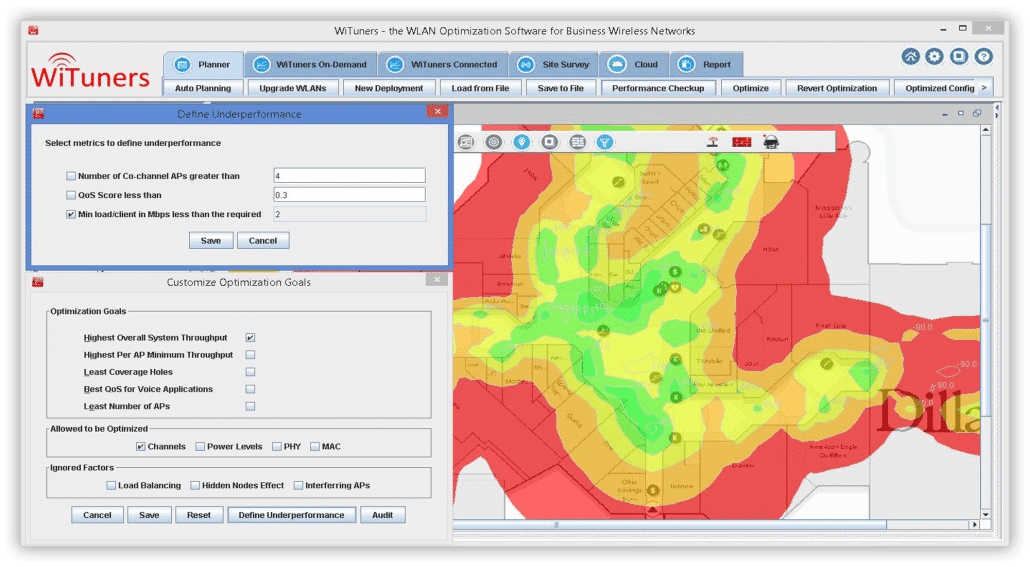Uncheck Min load/client in Mbps checkbox

pyautogui.click(x=71, y=214)
